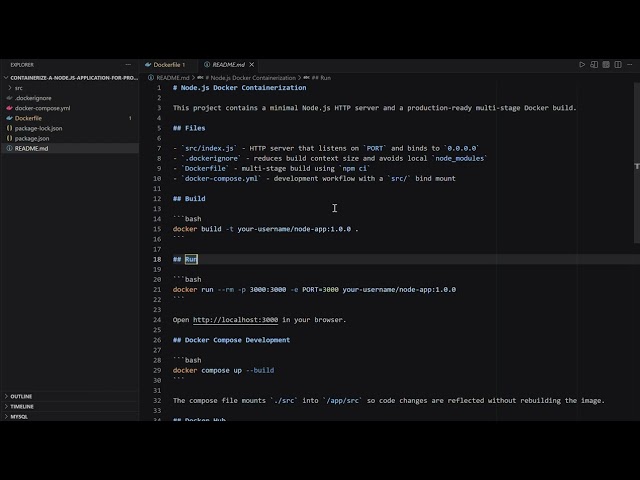
Task: Expand the src folder
Action: pyautogui.click(x=69, y=88)
